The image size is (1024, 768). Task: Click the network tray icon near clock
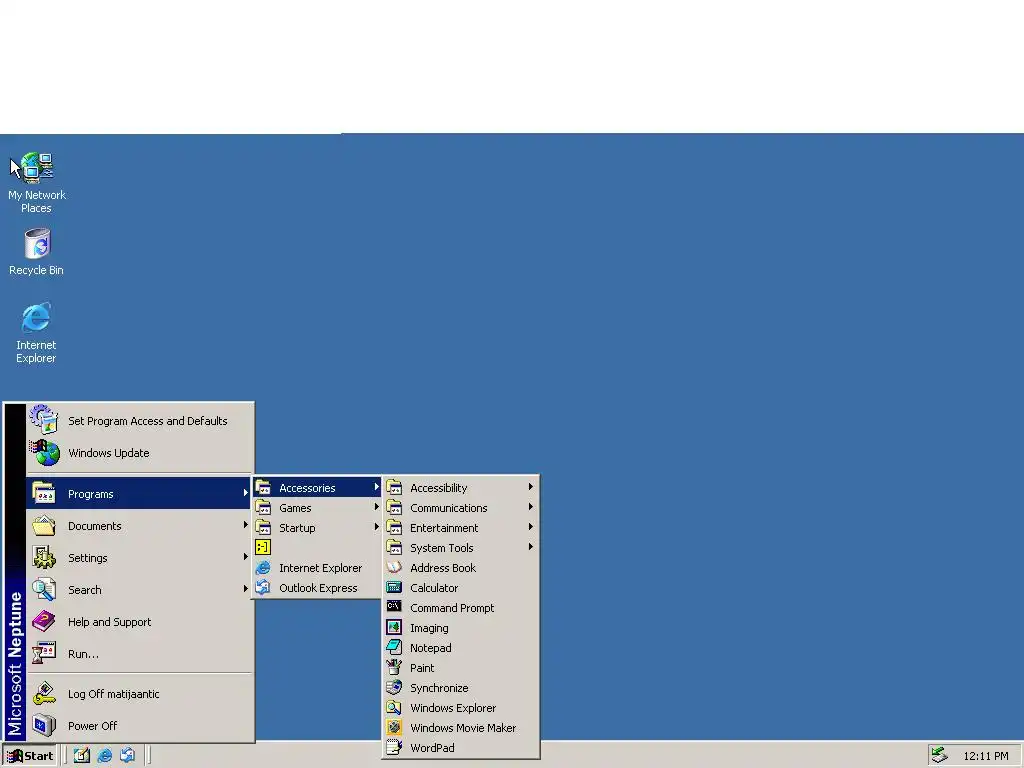point(939,755)
